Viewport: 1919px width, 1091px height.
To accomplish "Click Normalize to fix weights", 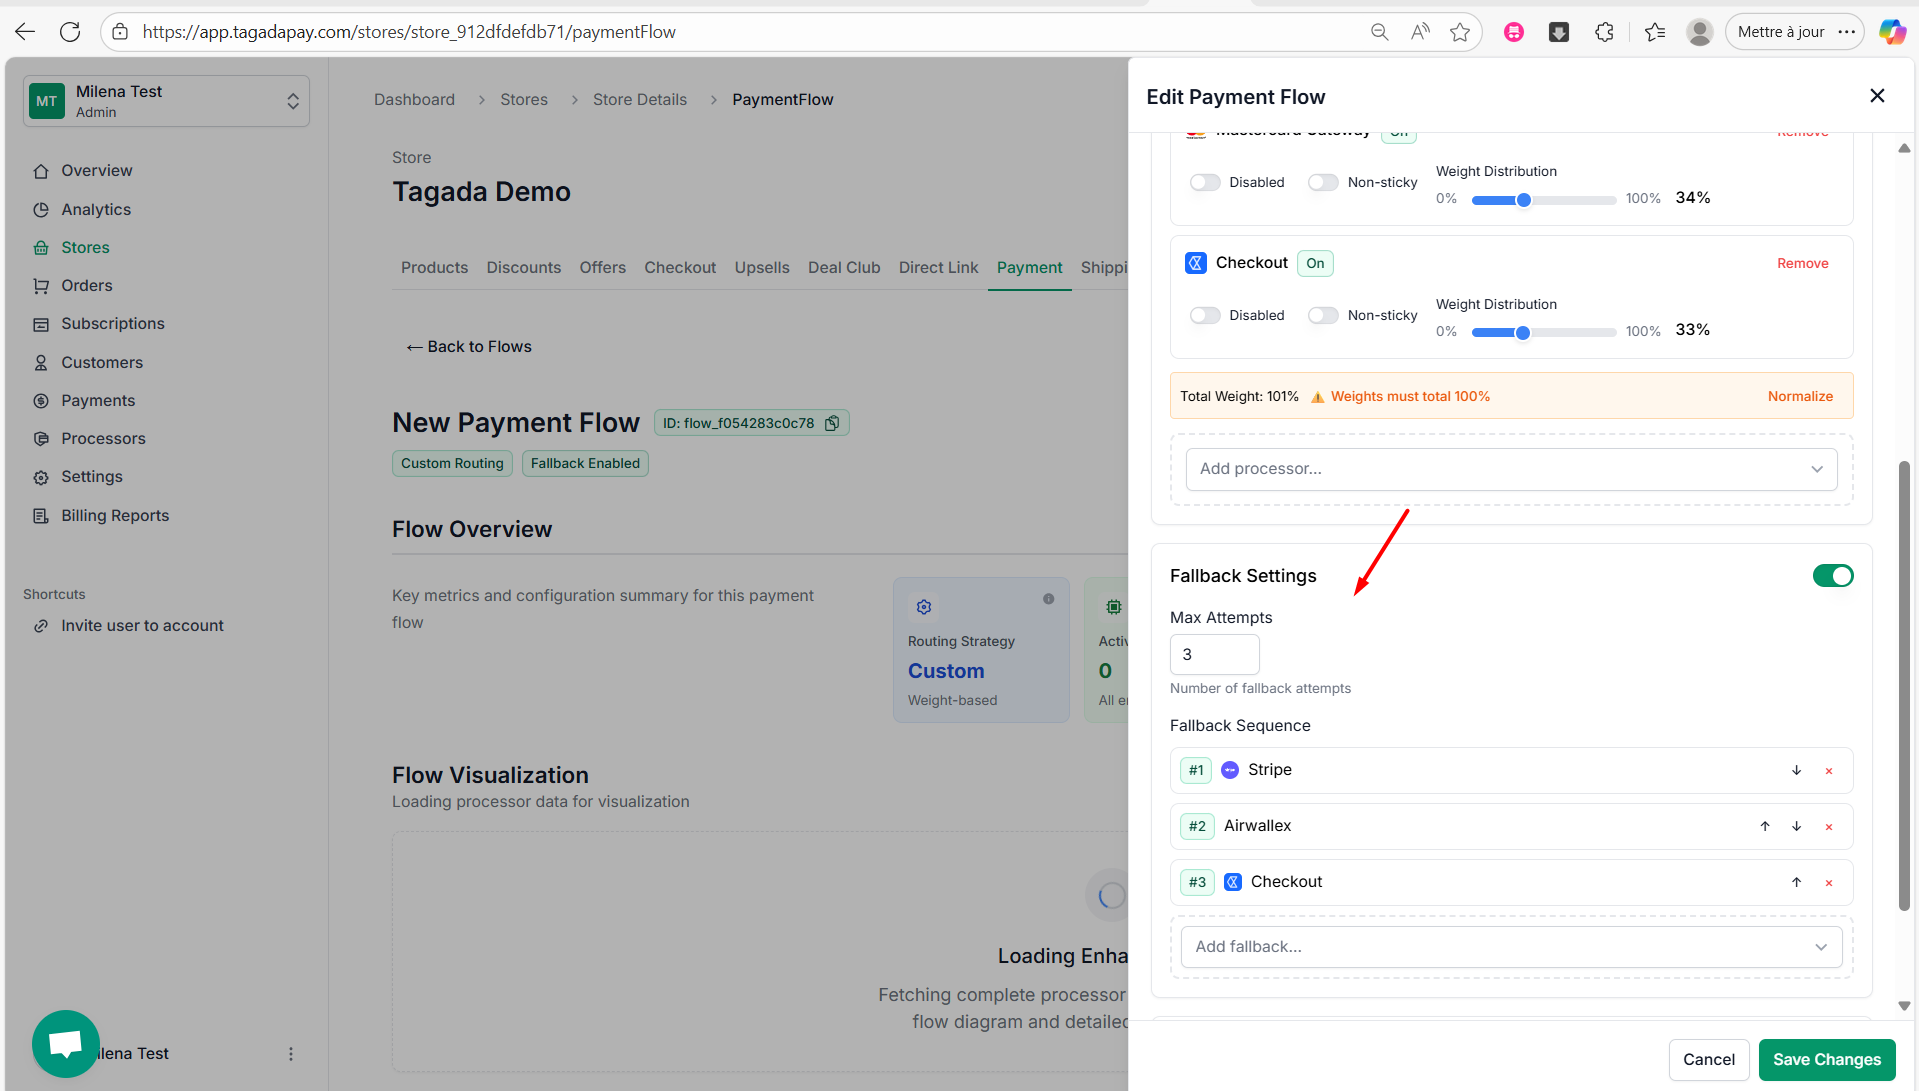I will pyautogui.click(x=1800, y=397).
